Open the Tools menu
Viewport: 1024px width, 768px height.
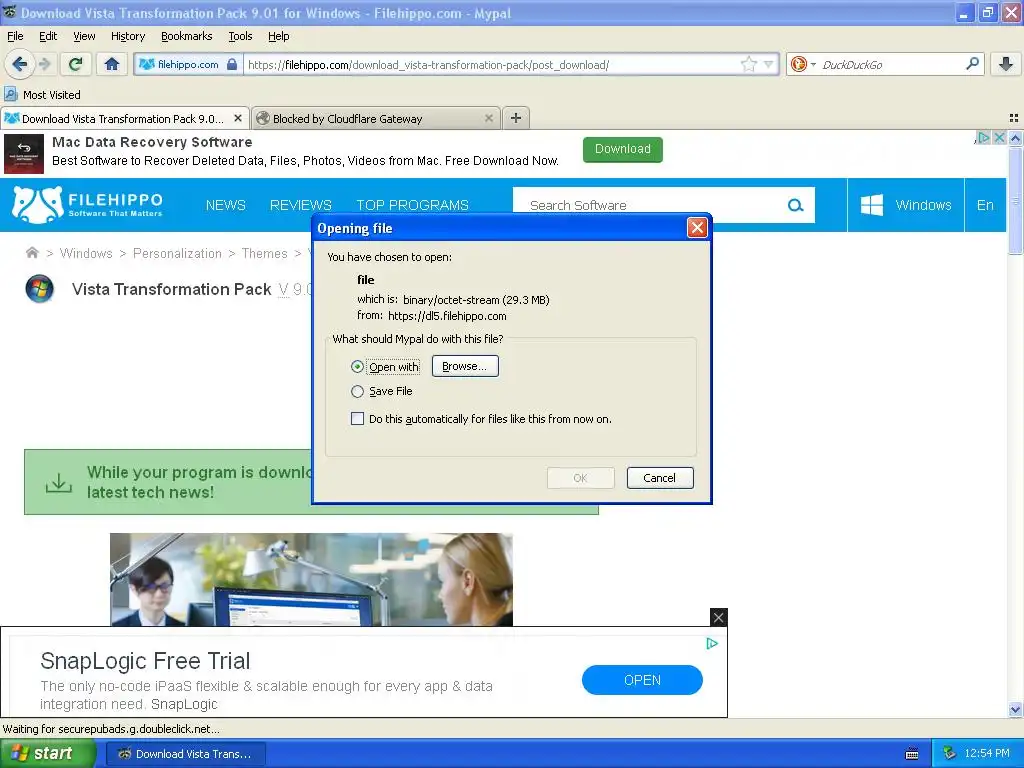(240, 36)
